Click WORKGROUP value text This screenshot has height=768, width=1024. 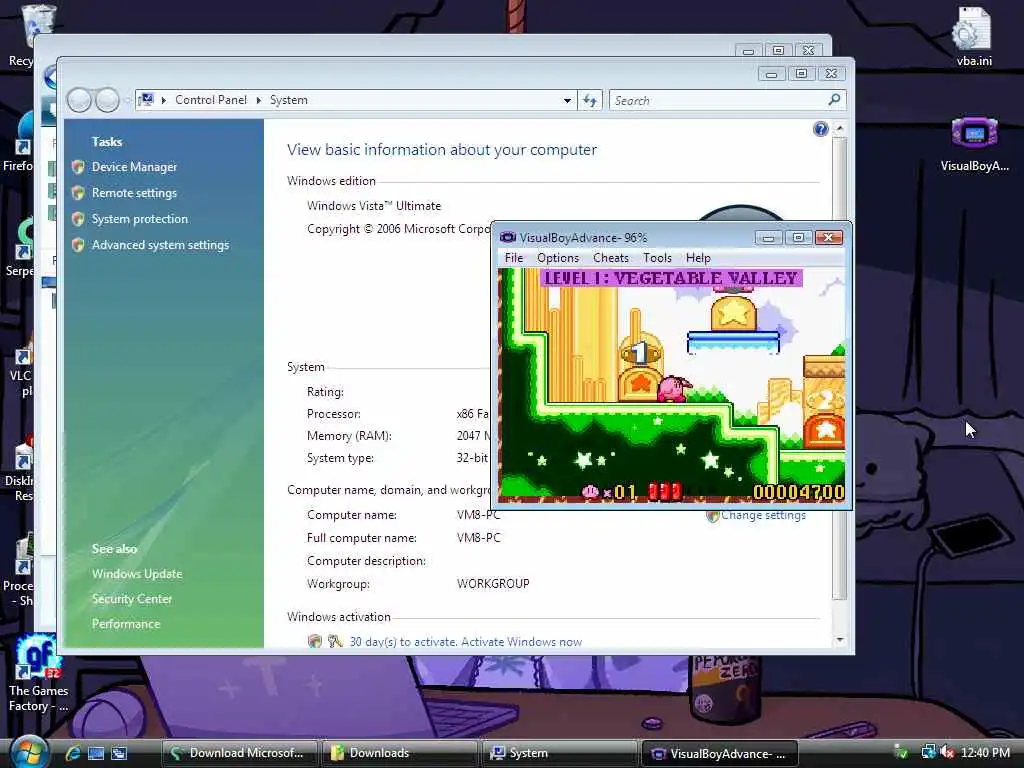click(493, 584)
